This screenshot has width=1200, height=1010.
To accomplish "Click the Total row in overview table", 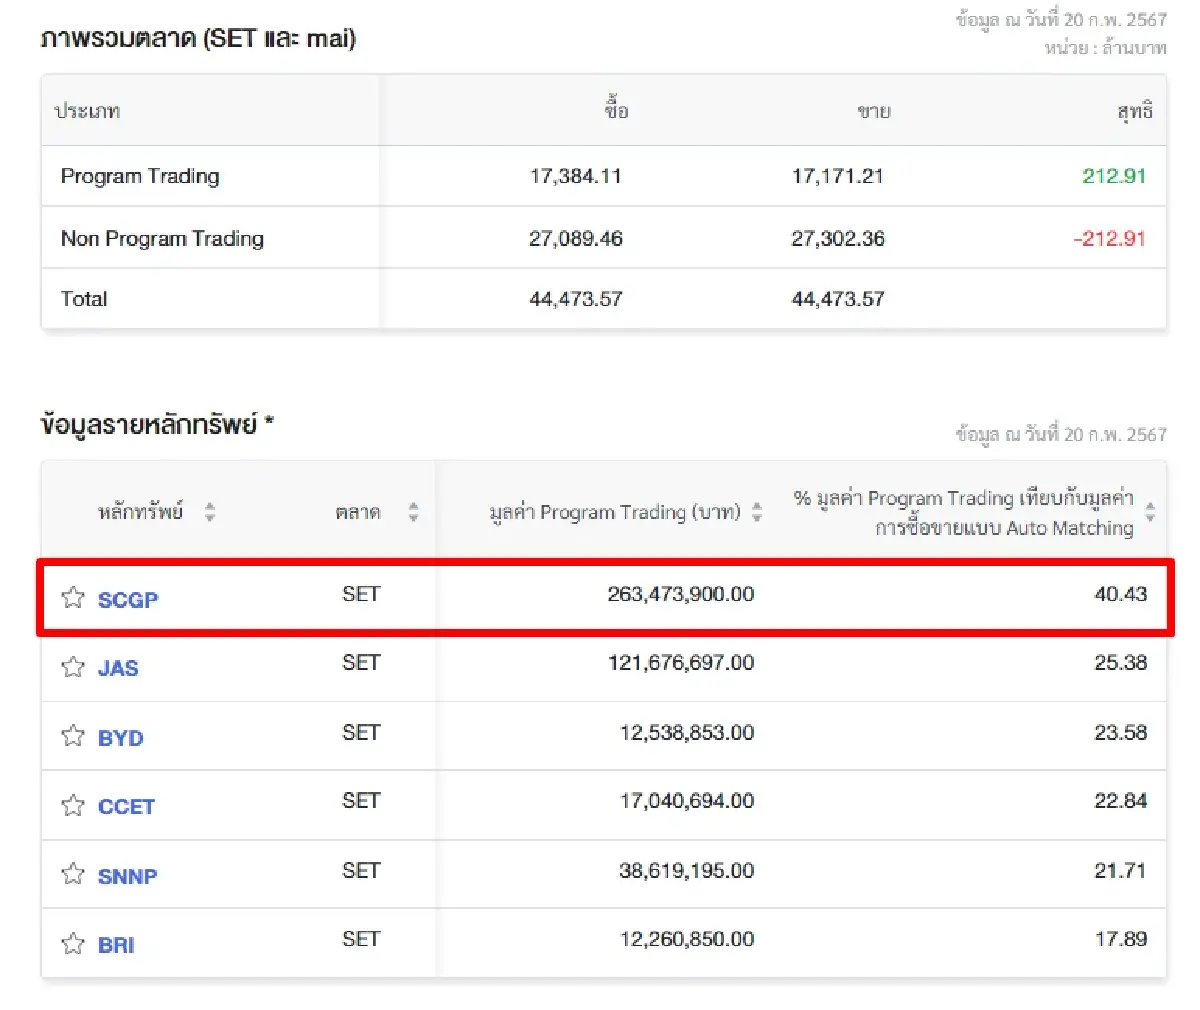I will [84, 298].
